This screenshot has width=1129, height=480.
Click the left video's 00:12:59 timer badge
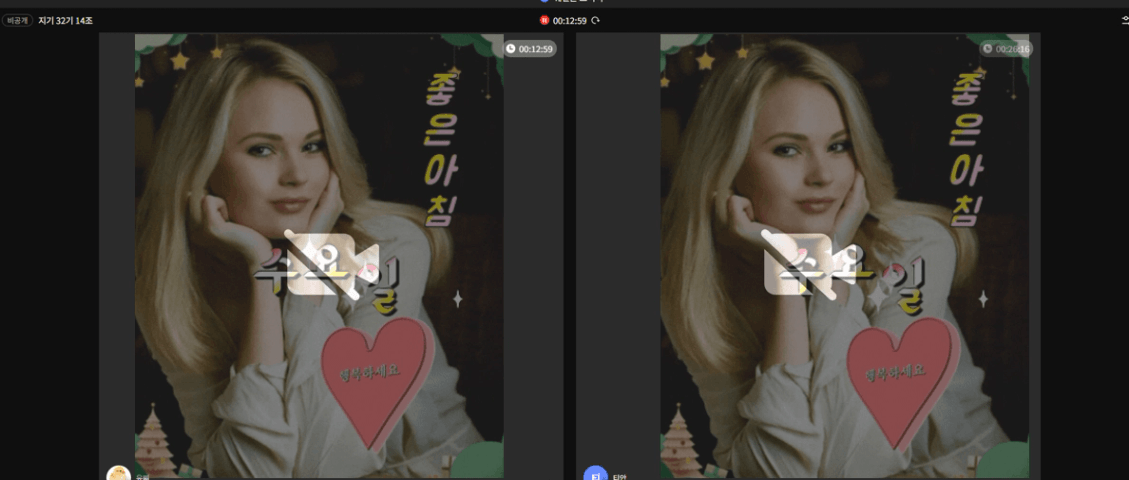[x=529, y=49]
